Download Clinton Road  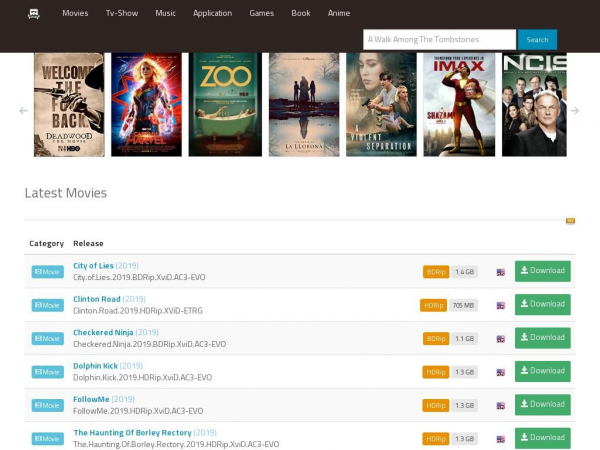pyautogui.click(x=543, y=304)
